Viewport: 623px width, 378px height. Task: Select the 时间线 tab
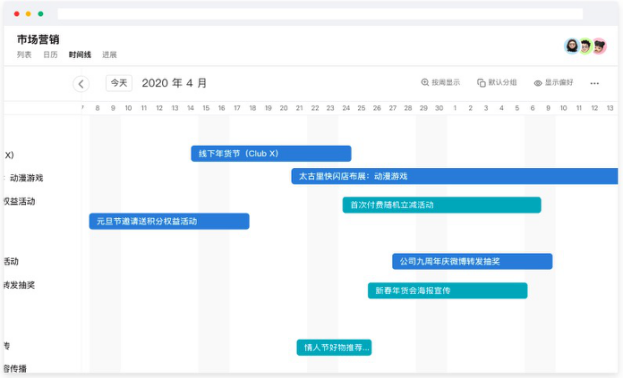point(80,54)
